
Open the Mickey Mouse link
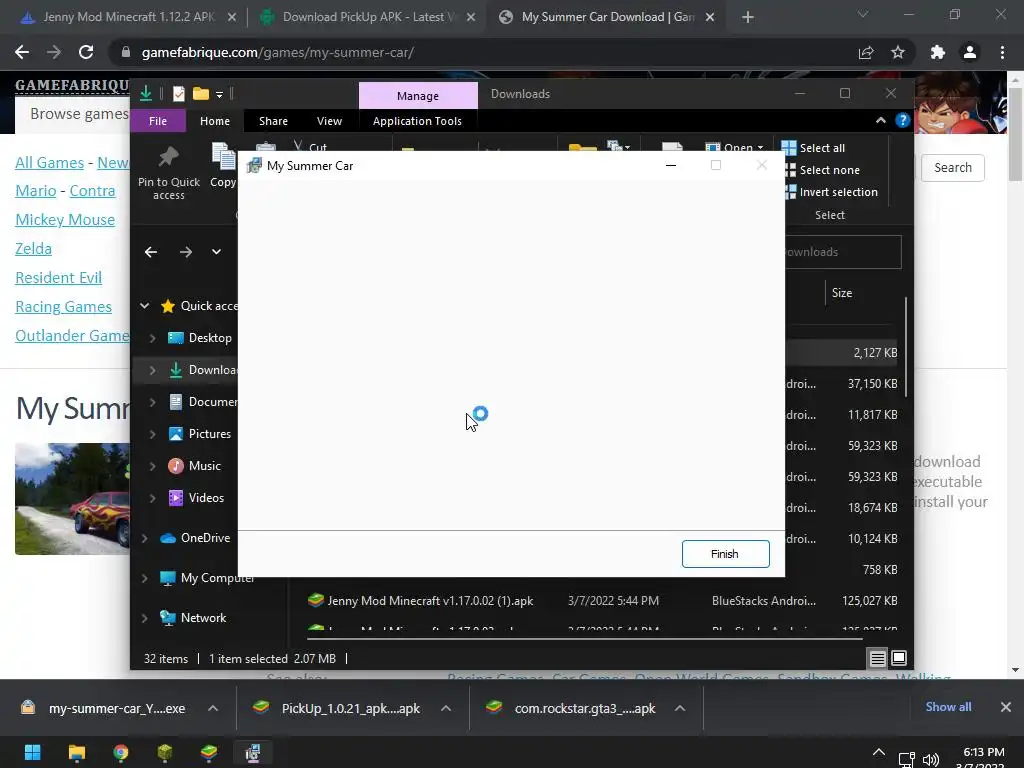[65, 219]
